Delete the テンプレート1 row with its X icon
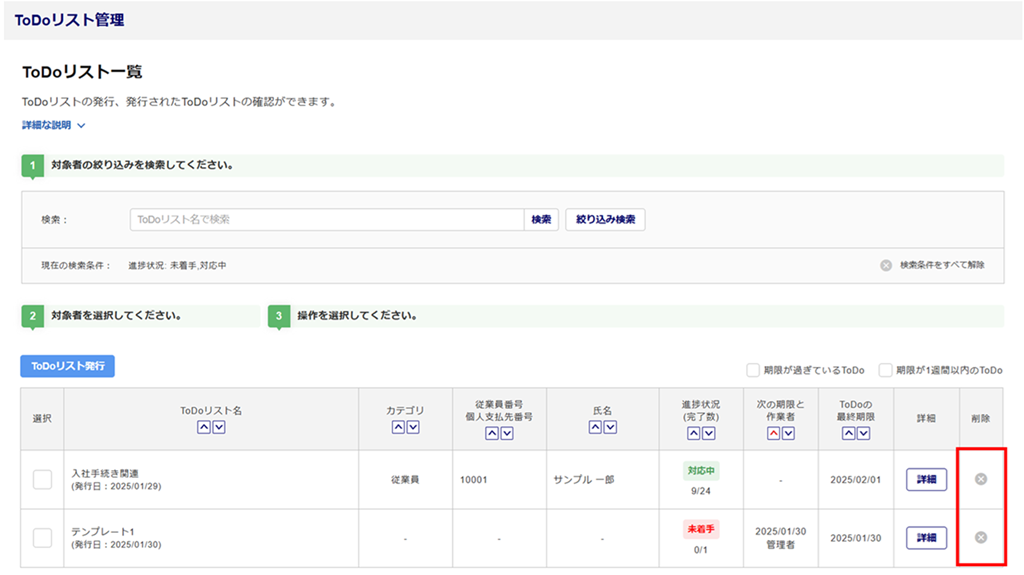1024x575 pixels. click(980, 537)
